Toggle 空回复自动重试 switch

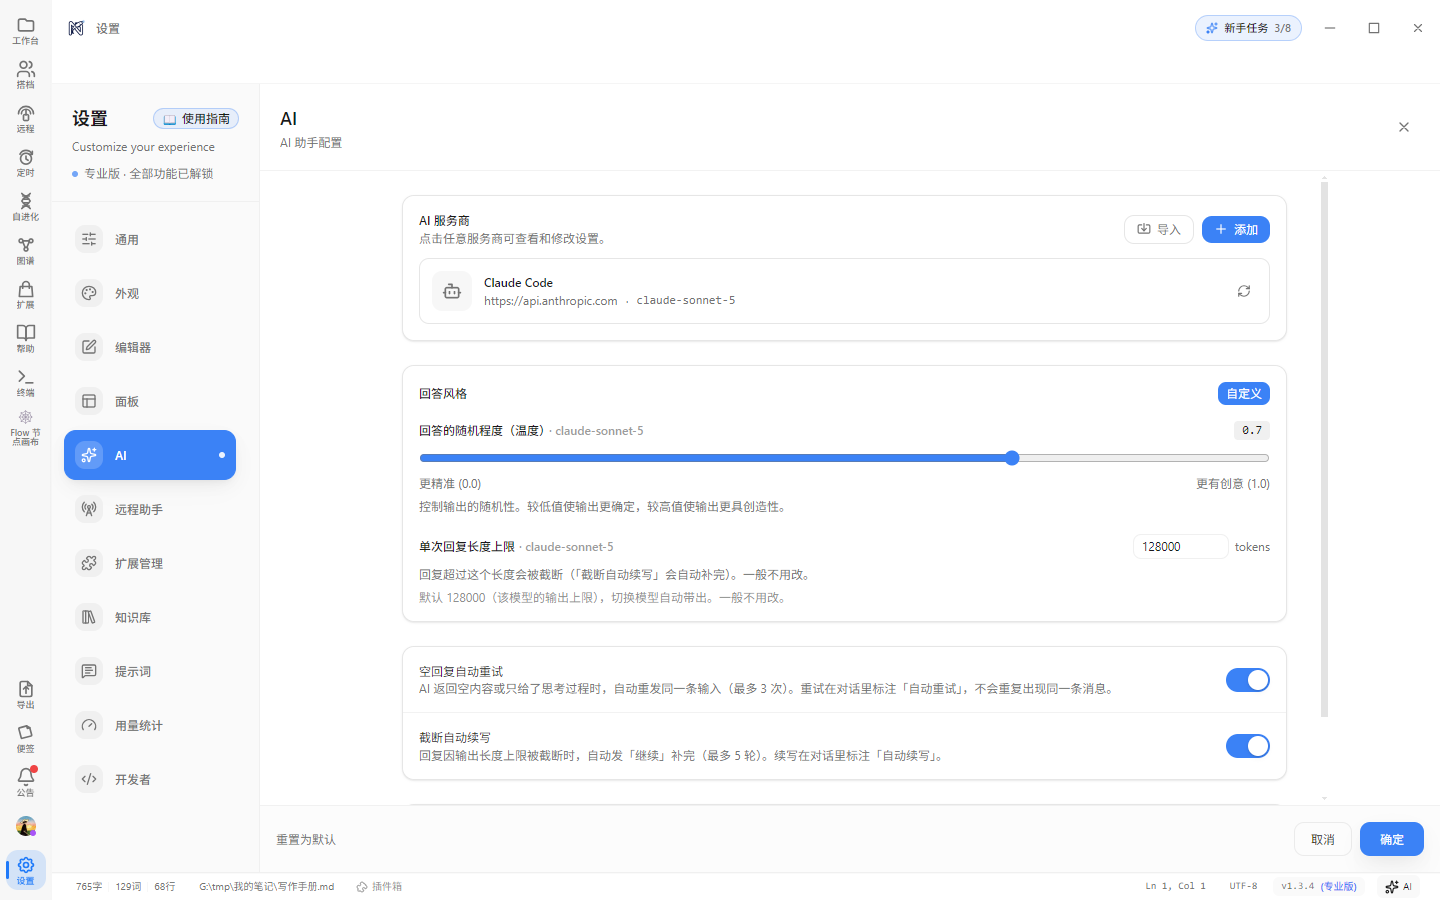pyautogui.click(x=1248, y=680)
